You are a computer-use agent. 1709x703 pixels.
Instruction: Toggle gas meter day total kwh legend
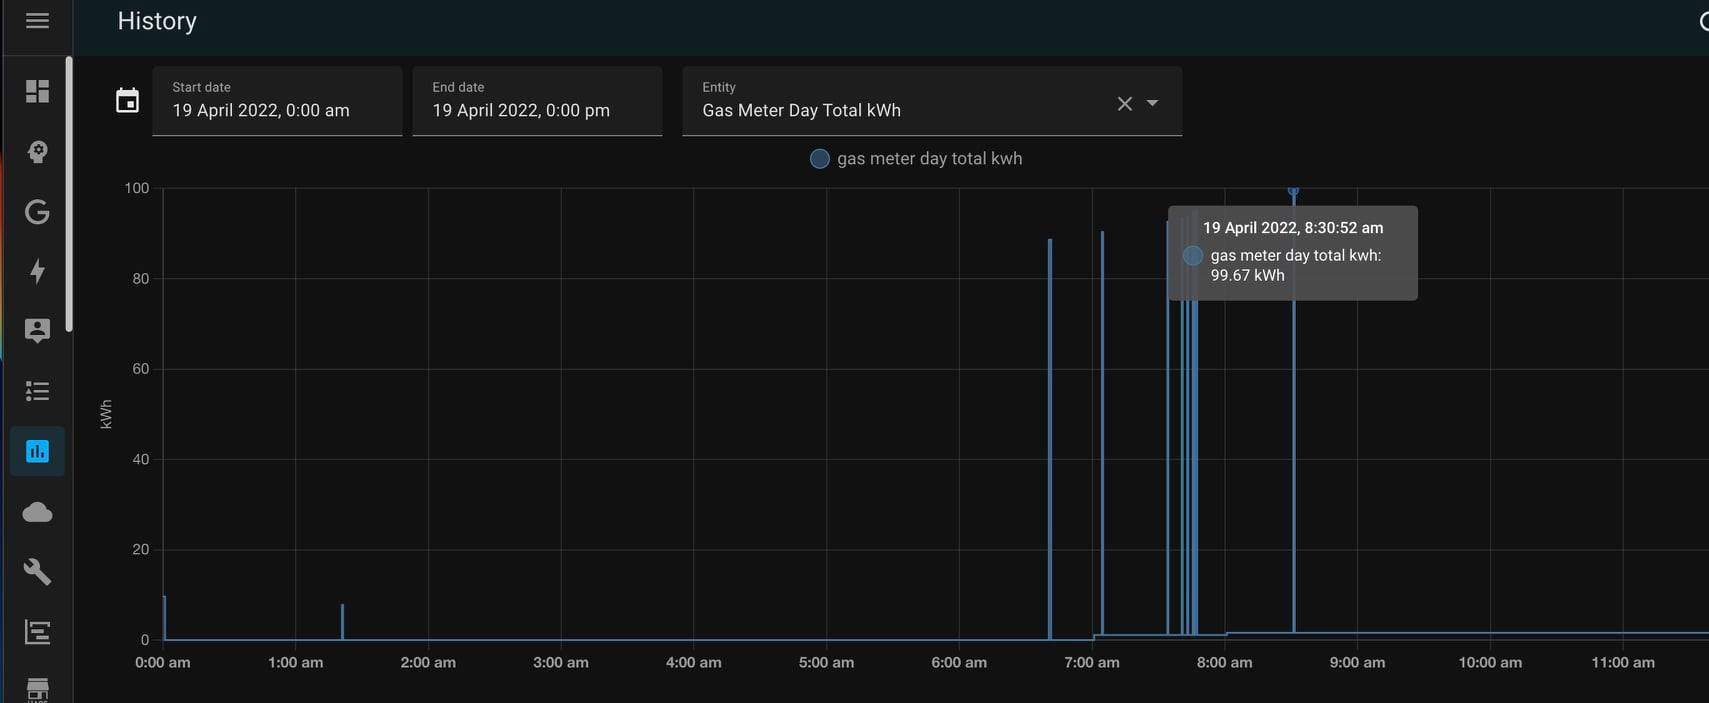pos(916,159)
